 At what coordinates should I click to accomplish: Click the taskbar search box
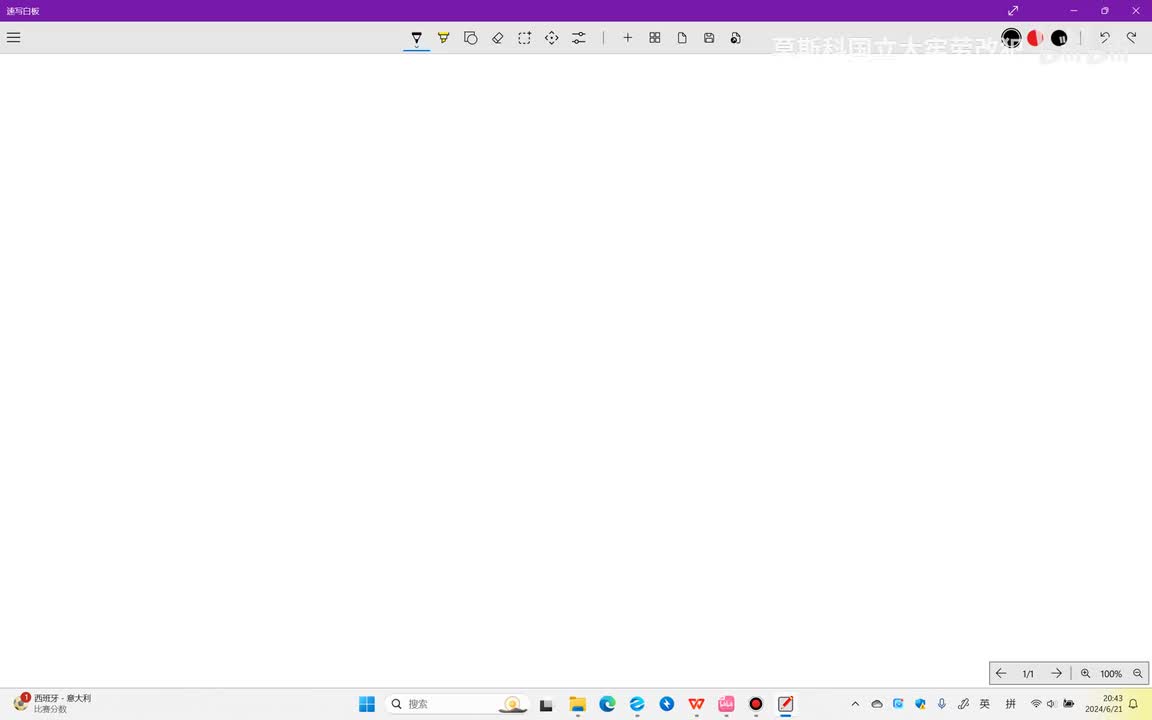click(456, 704)
